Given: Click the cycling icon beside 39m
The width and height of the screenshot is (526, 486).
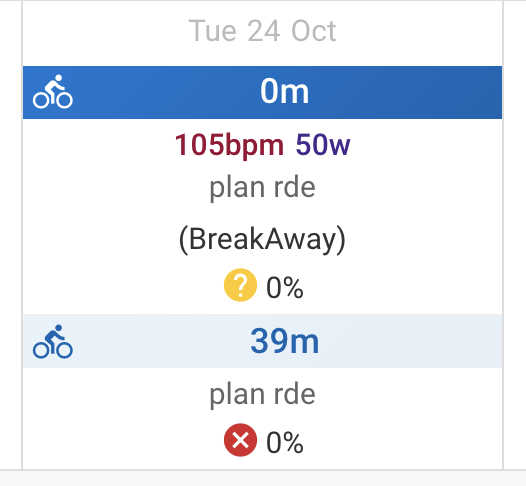Looking at the screenshot, I should tap(53, 341).
